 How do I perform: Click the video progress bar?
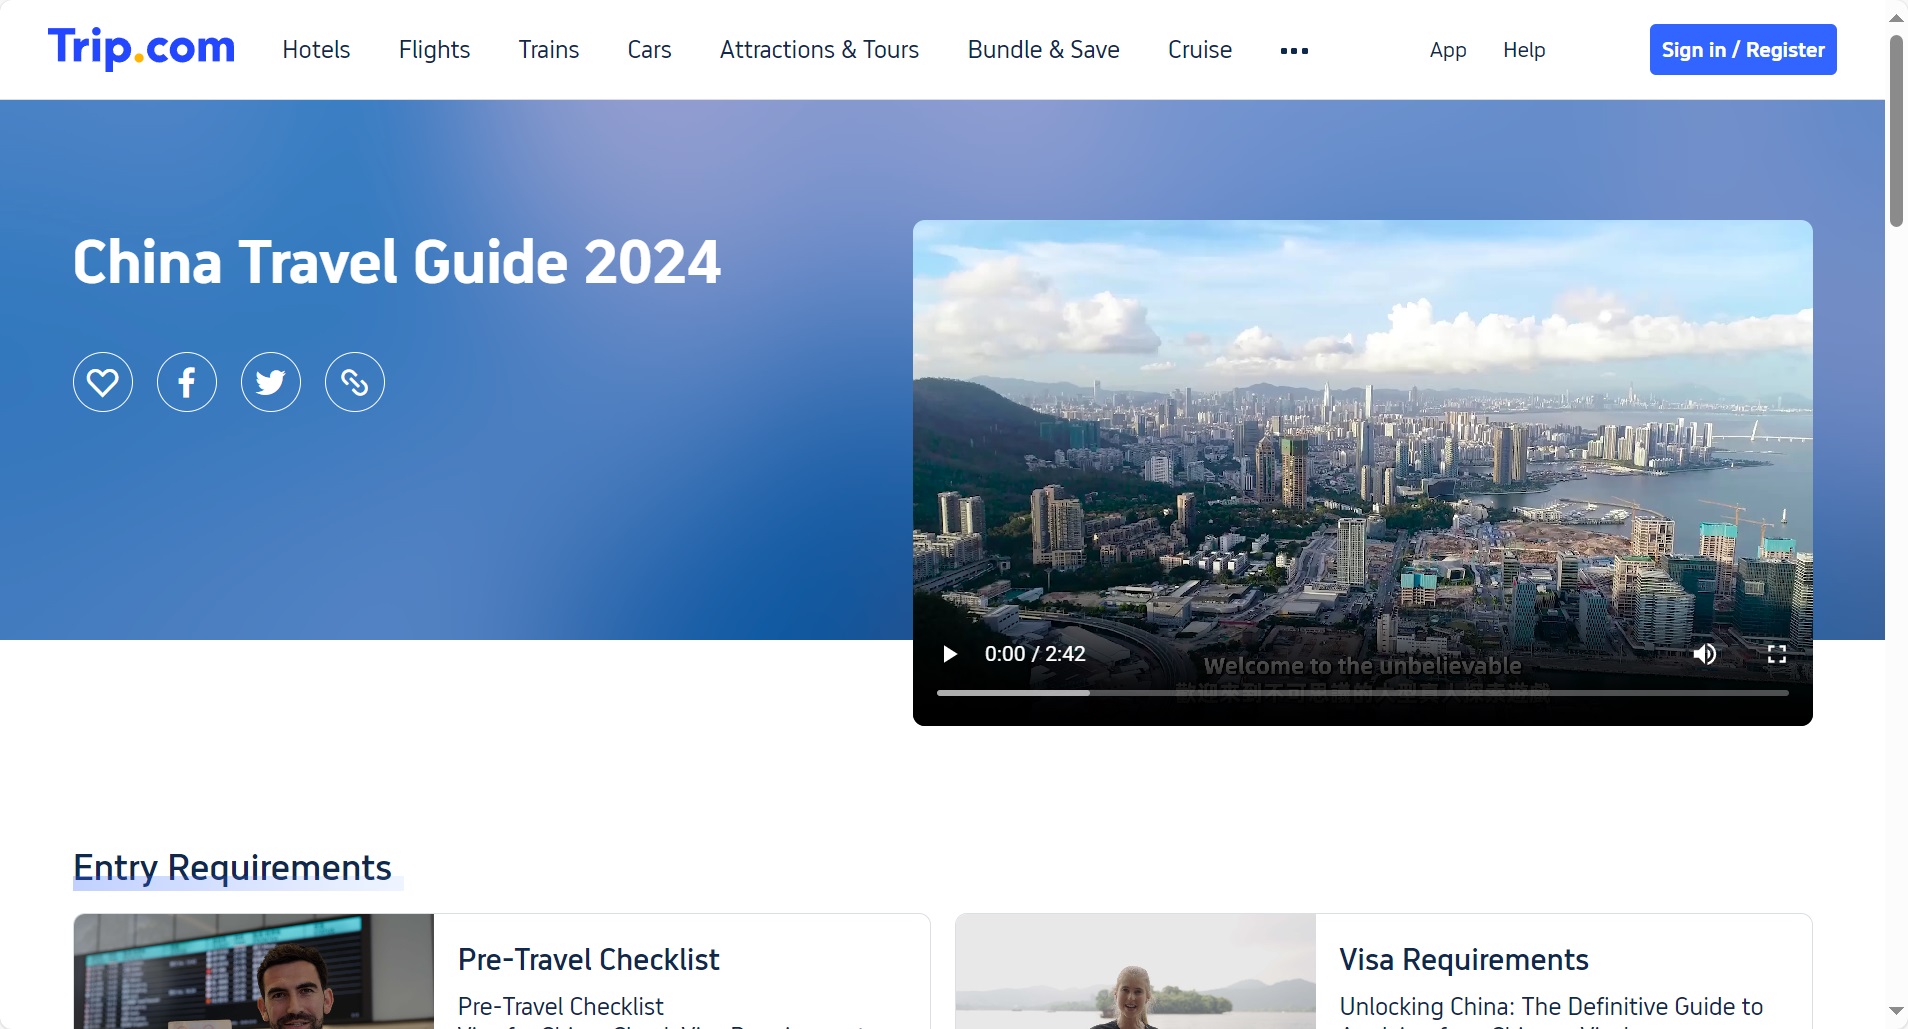click(1363, 692)
